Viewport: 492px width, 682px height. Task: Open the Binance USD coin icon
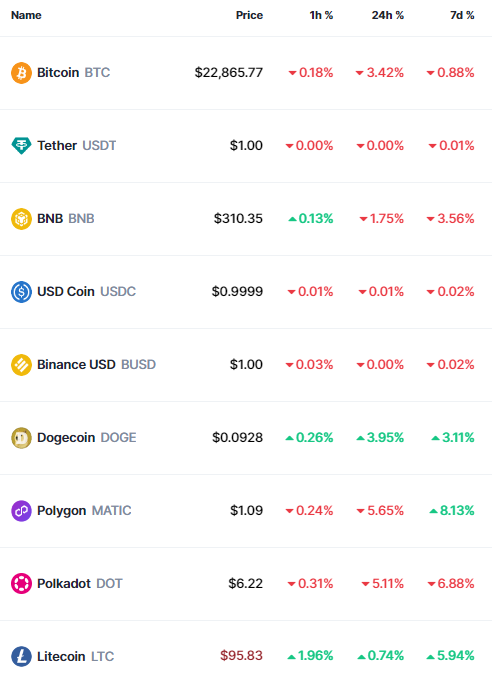pos(21,365)
